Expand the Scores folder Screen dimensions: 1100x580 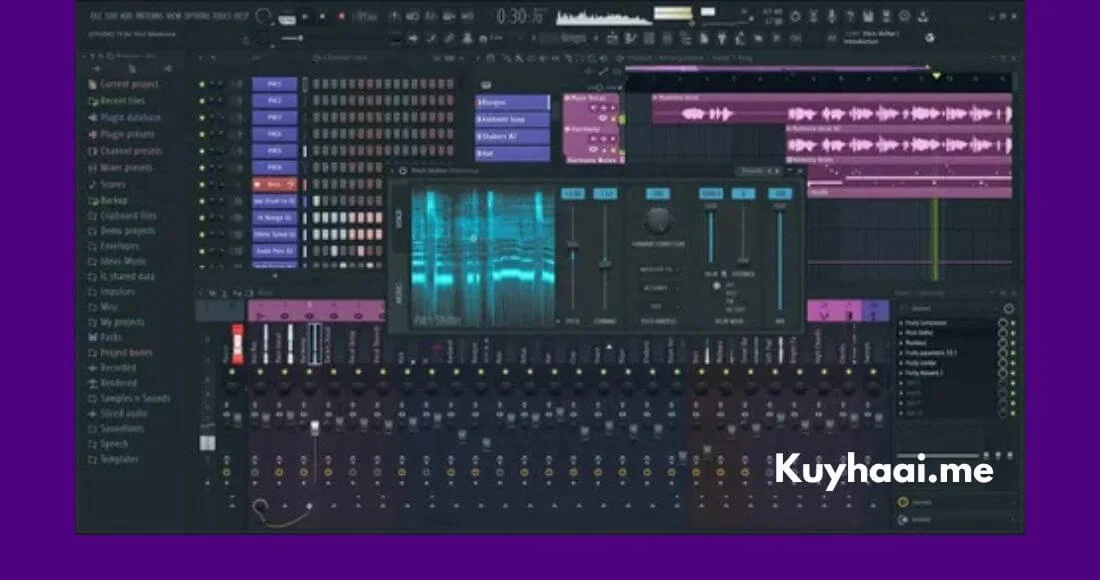107,184
